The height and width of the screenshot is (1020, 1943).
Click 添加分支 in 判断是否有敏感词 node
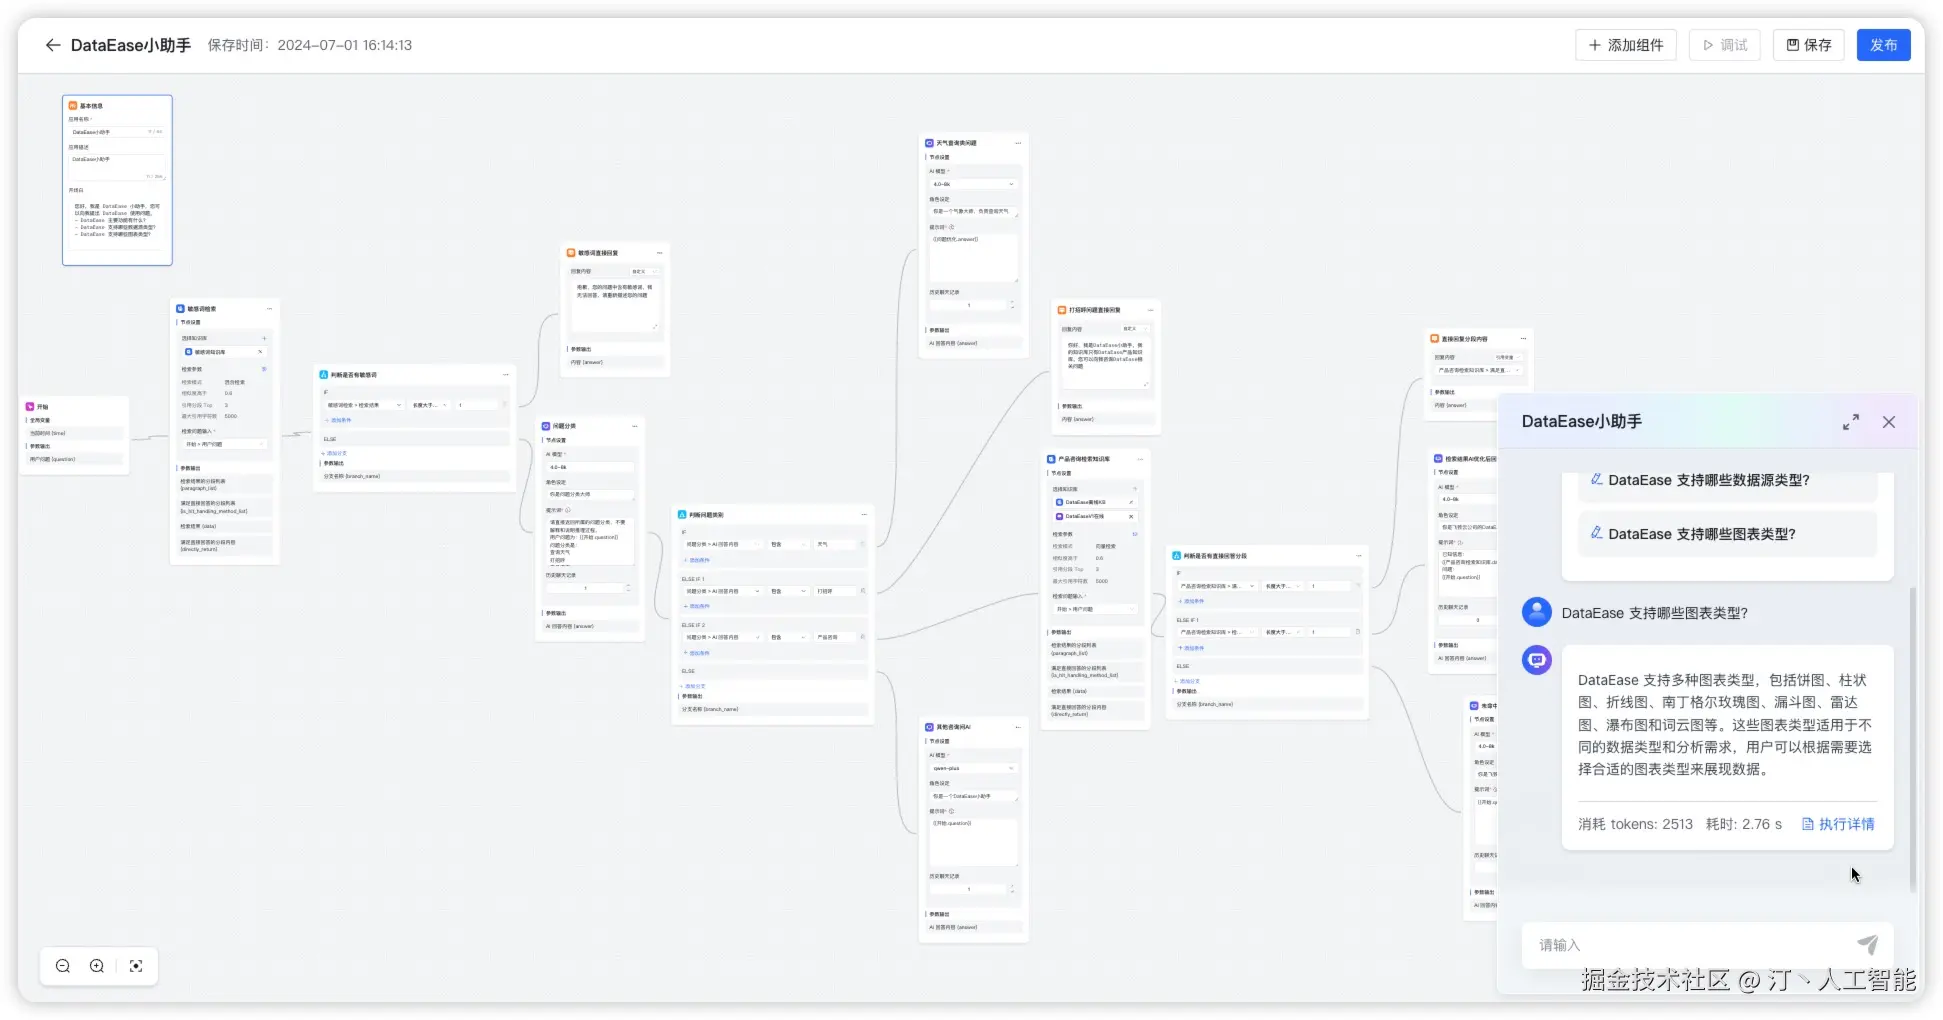[x=334, y=453]
